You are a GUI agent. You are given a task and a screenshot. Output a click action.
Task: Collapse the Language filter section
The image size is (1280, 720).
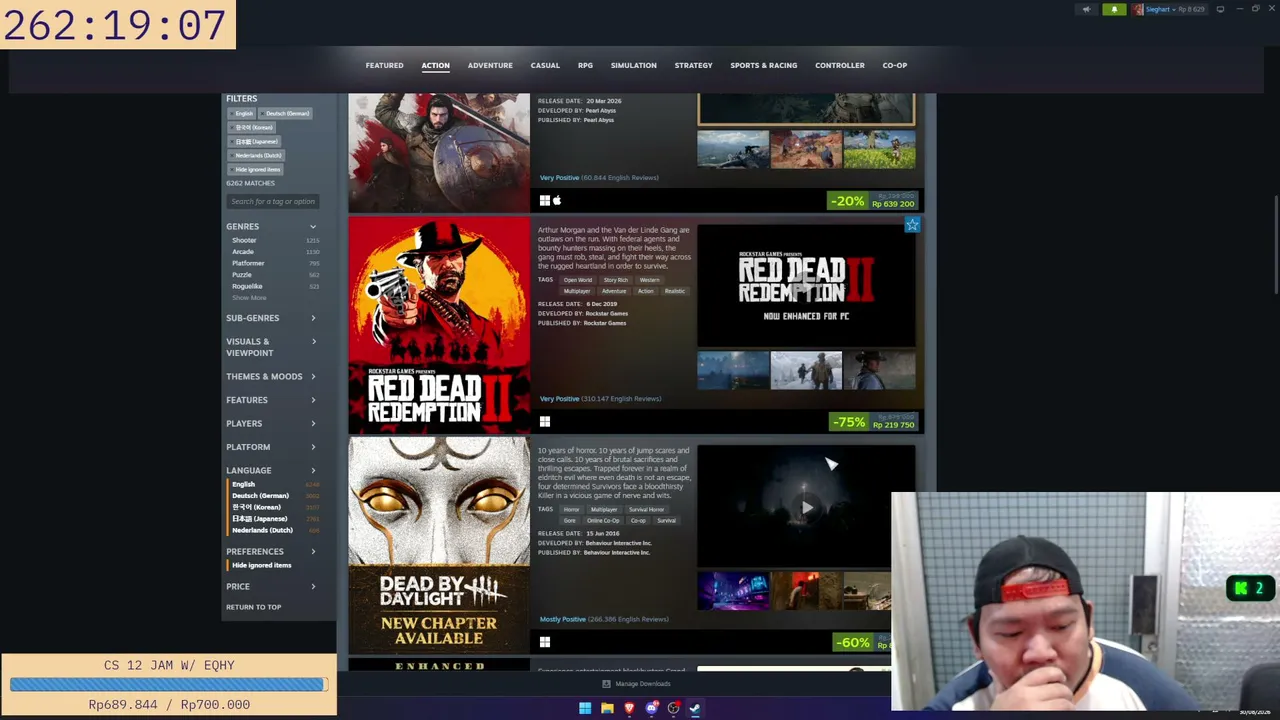pyautogui.click(x=271, y=471)
